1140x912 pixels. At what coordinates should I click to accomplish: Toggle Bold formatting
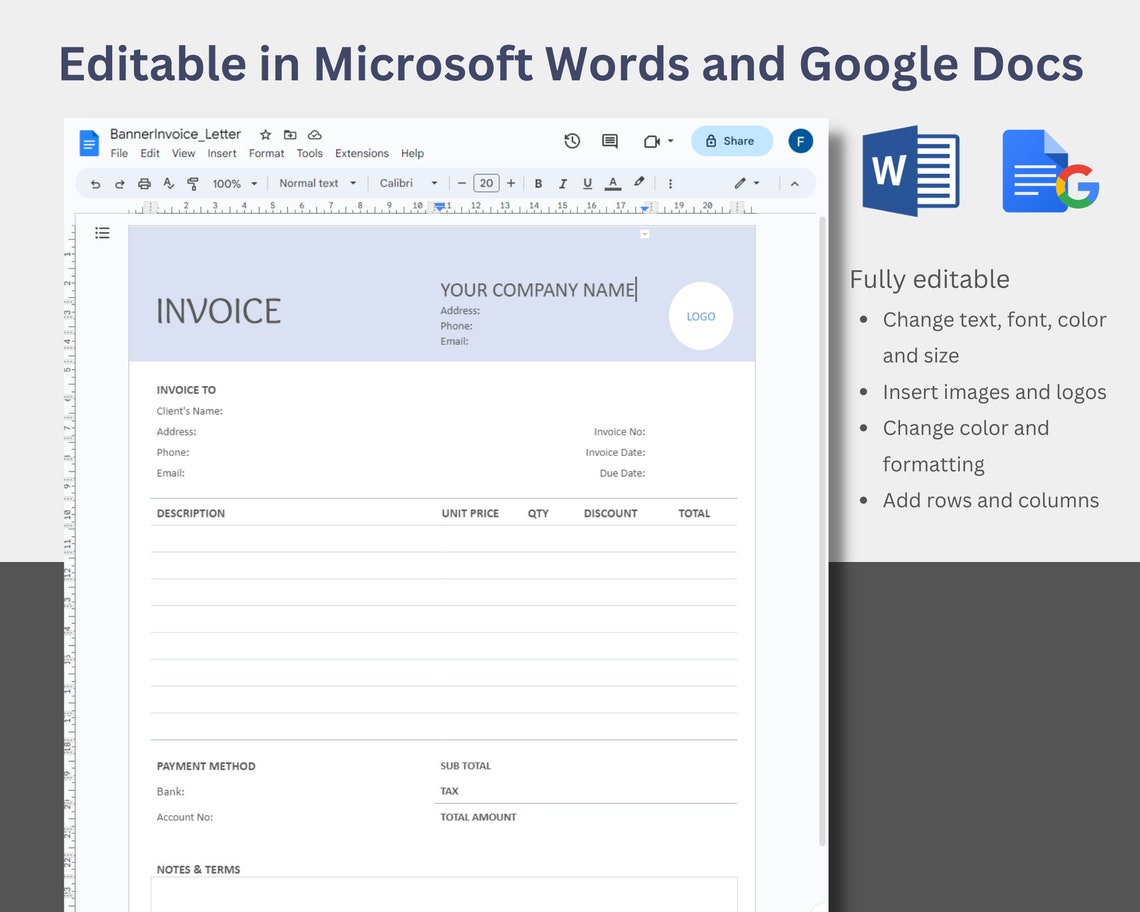(x=538, y=183)
